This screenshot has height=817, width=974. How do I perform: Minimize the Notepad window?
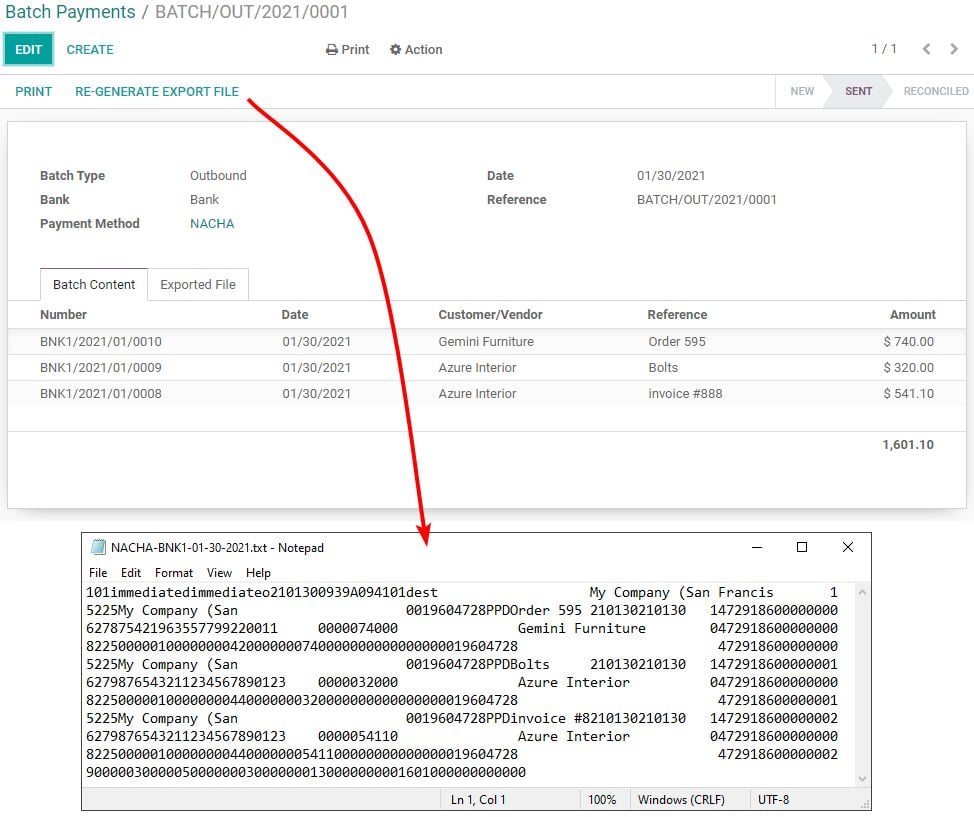[x=755, y=547]
